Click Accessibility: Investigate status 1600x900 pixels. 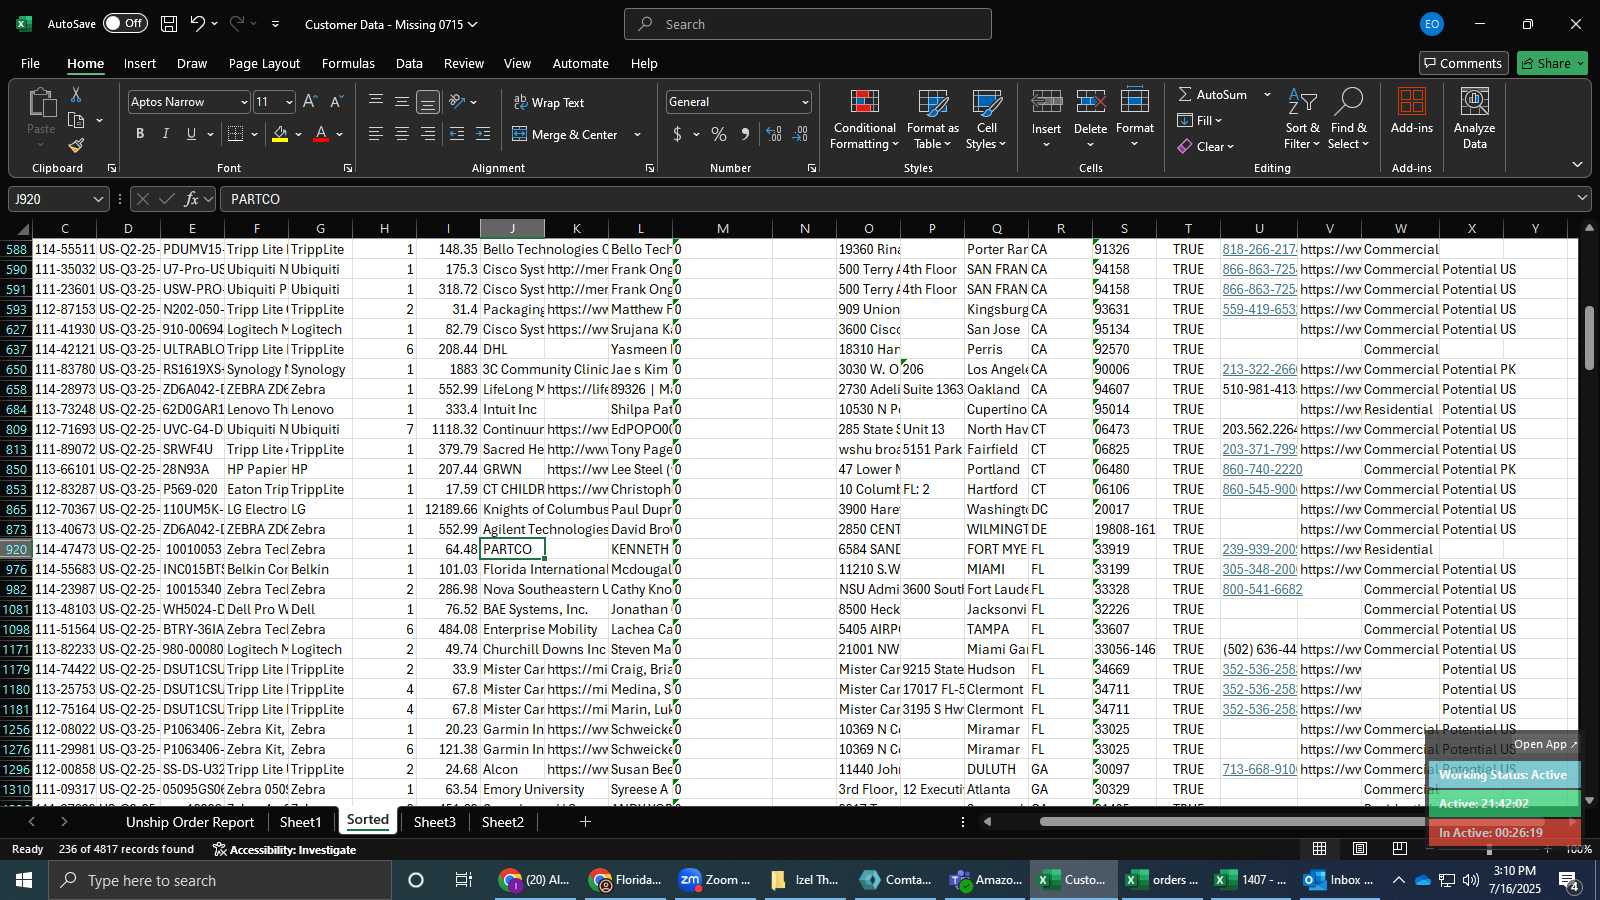pos(284,849)
